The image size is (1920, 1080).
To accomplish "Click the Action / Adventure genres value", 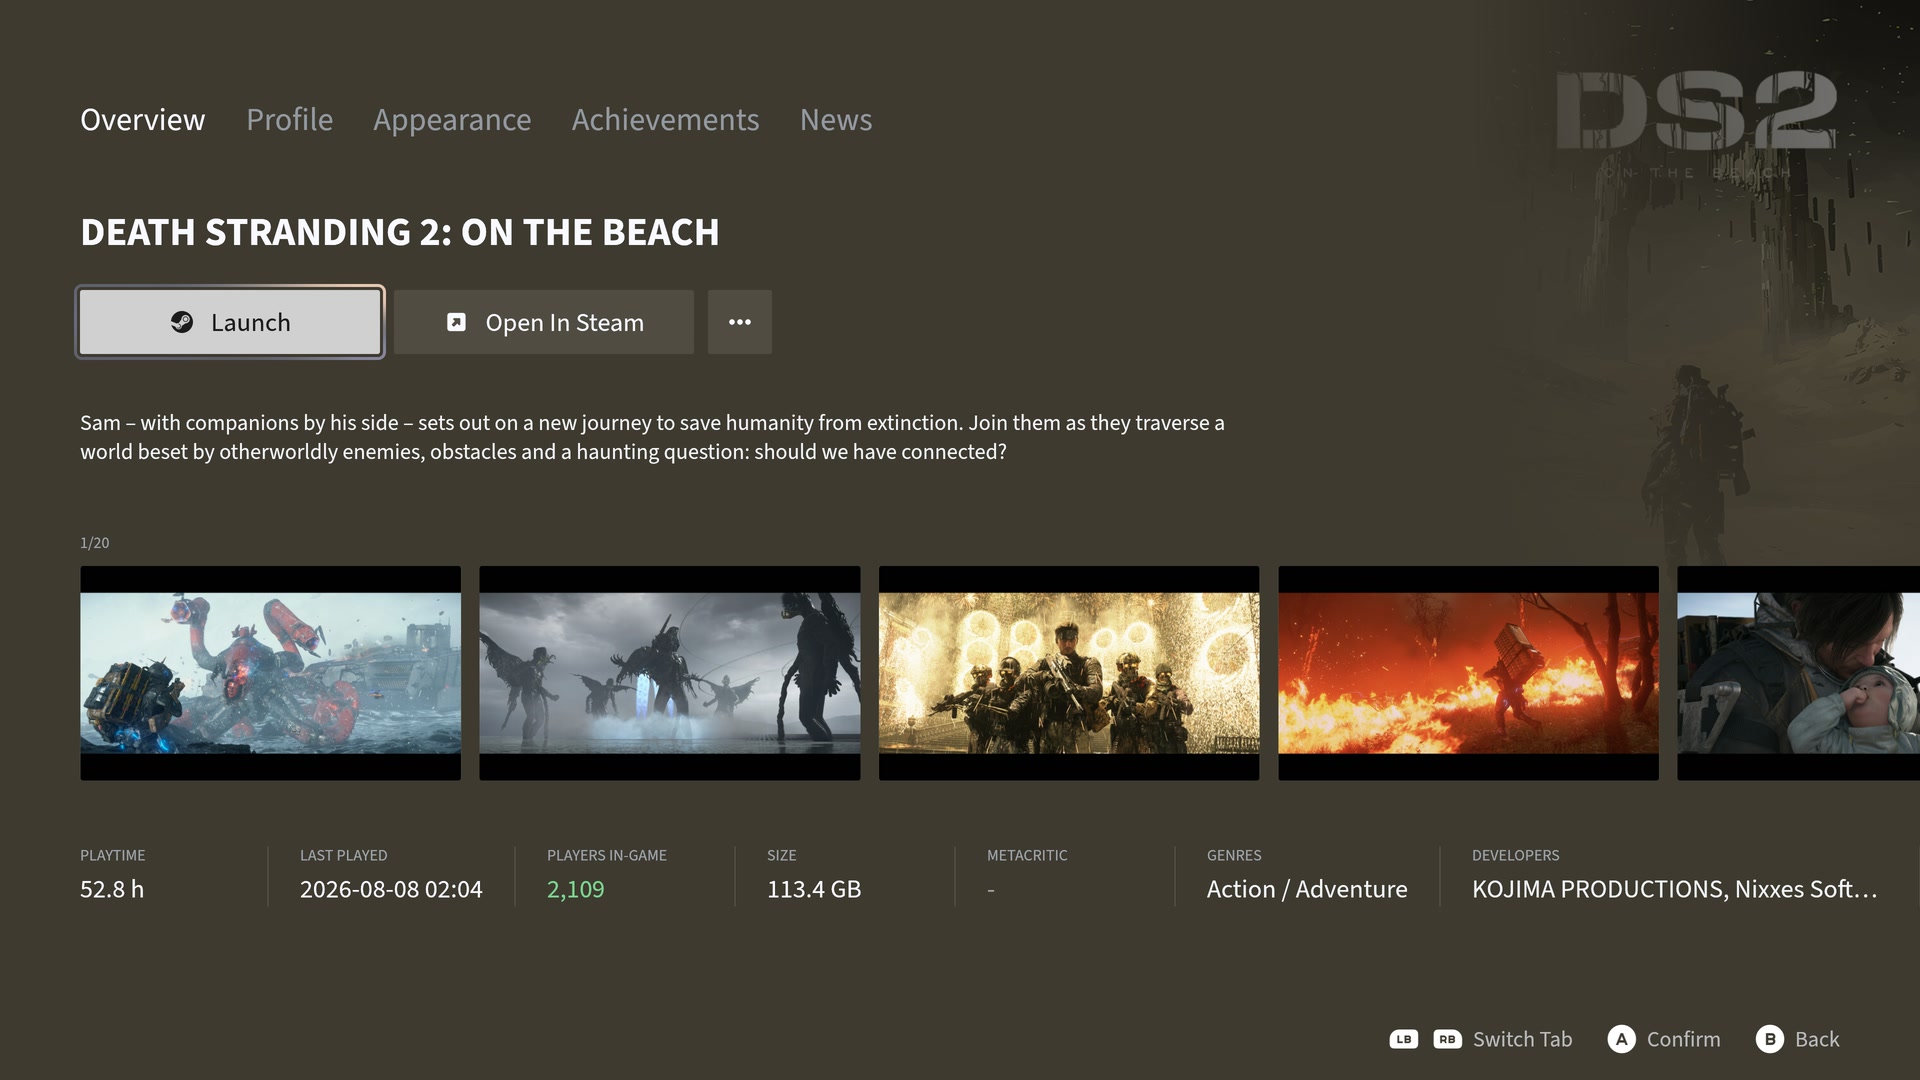I will coord(1307,889).
